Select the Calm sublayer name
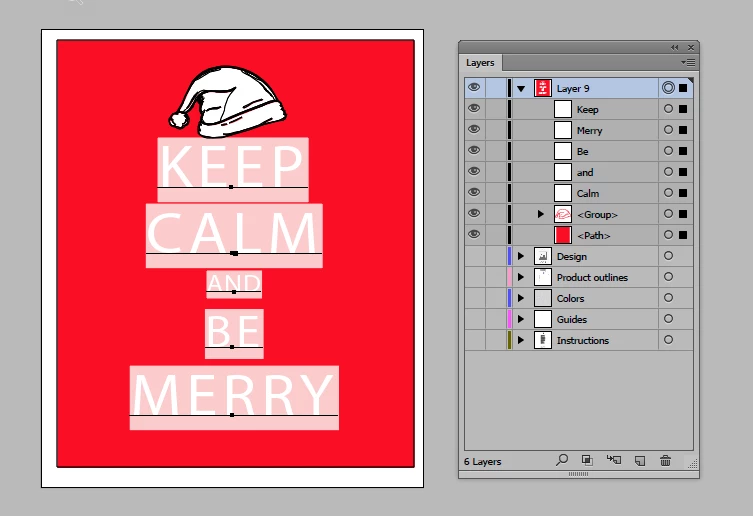Image resolution: width=753 pixels, height=516 pixels. coord(588,194)
